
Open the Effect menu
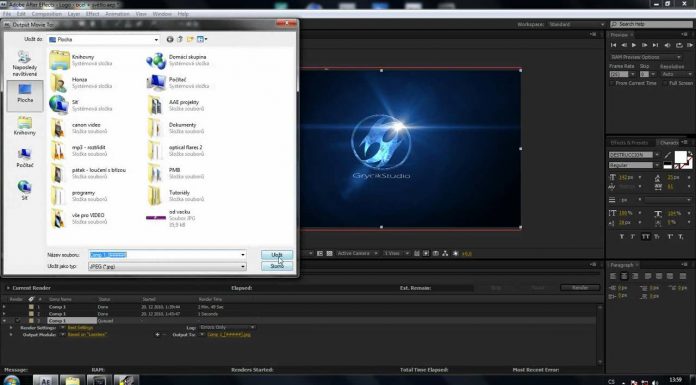point(92,14)
